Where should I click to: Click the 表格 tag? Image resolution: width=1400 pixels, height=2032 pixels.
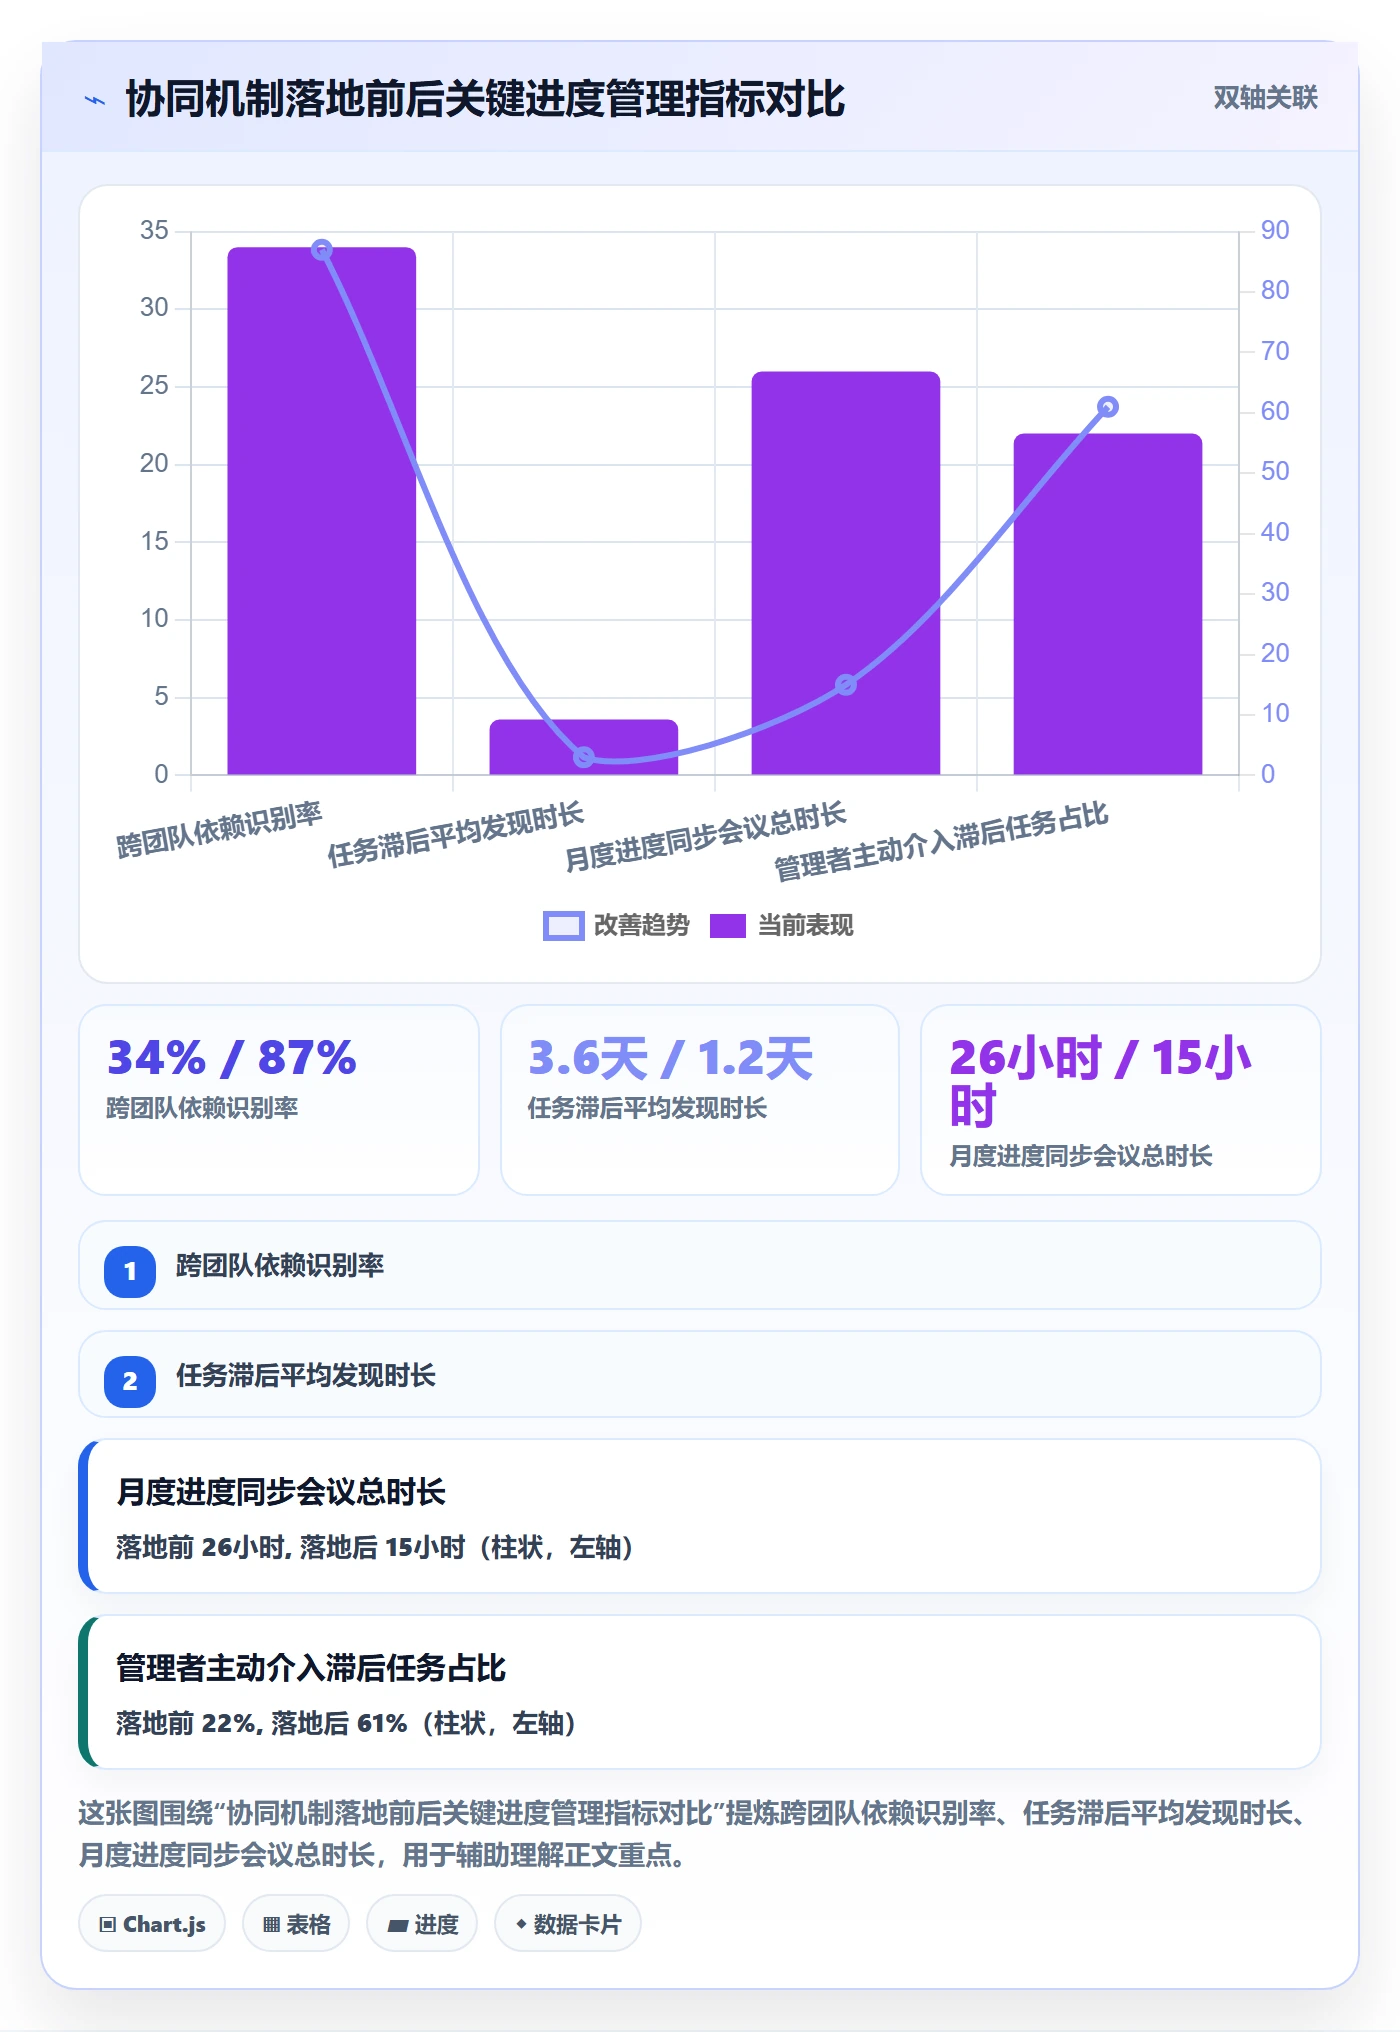click(296, 1924)
